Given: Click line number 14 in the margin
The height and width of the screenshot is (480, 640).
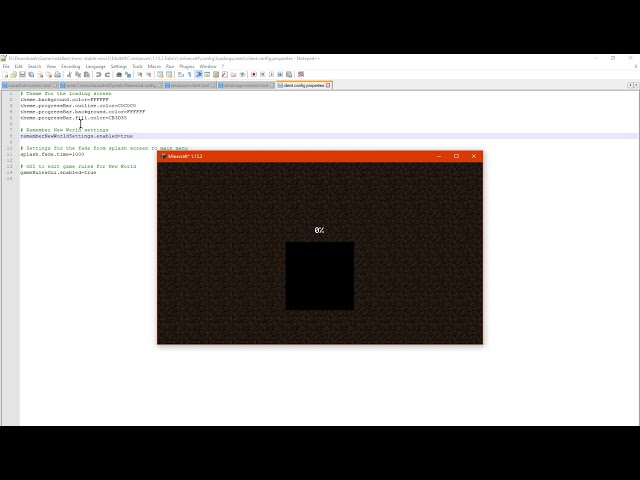Looking at the screenshot, I should 10,173.
